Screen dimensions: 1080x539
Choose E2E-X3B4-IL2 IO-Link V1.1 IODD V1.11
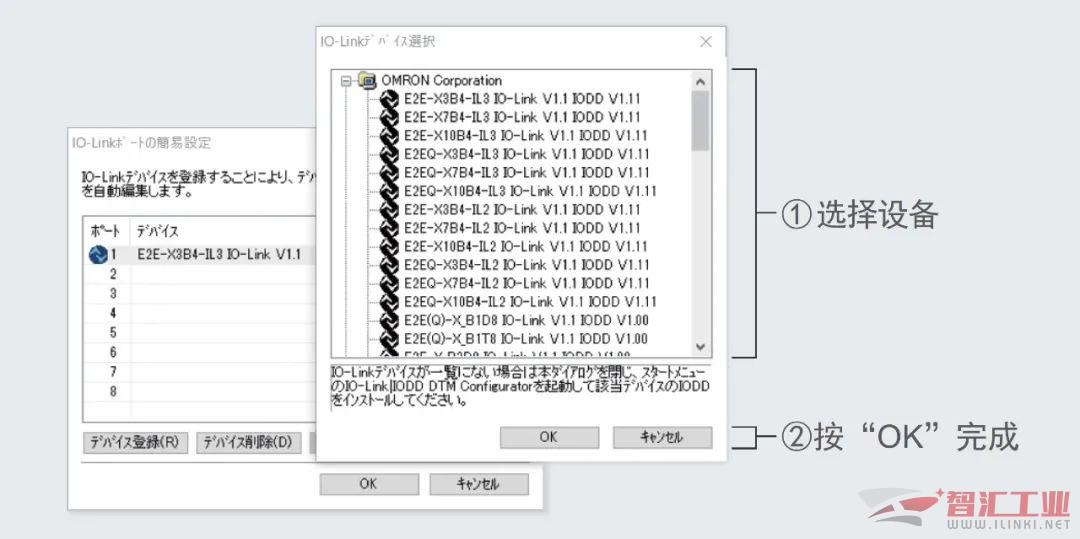522,210
